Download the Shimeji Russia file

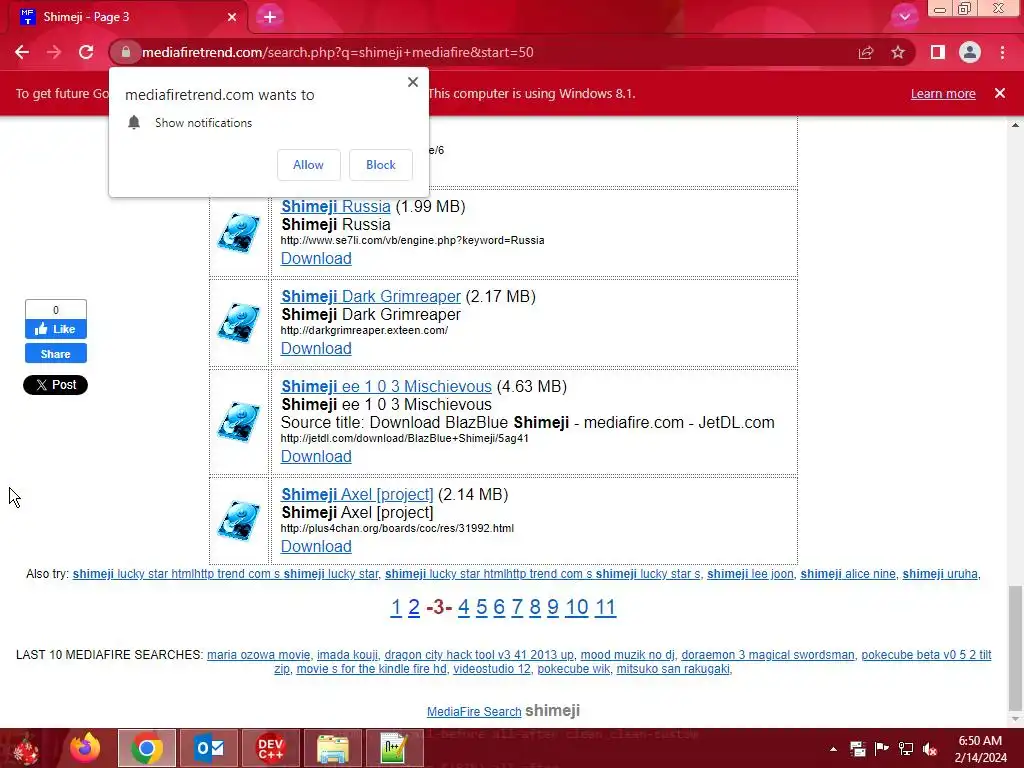click(316, 259)
